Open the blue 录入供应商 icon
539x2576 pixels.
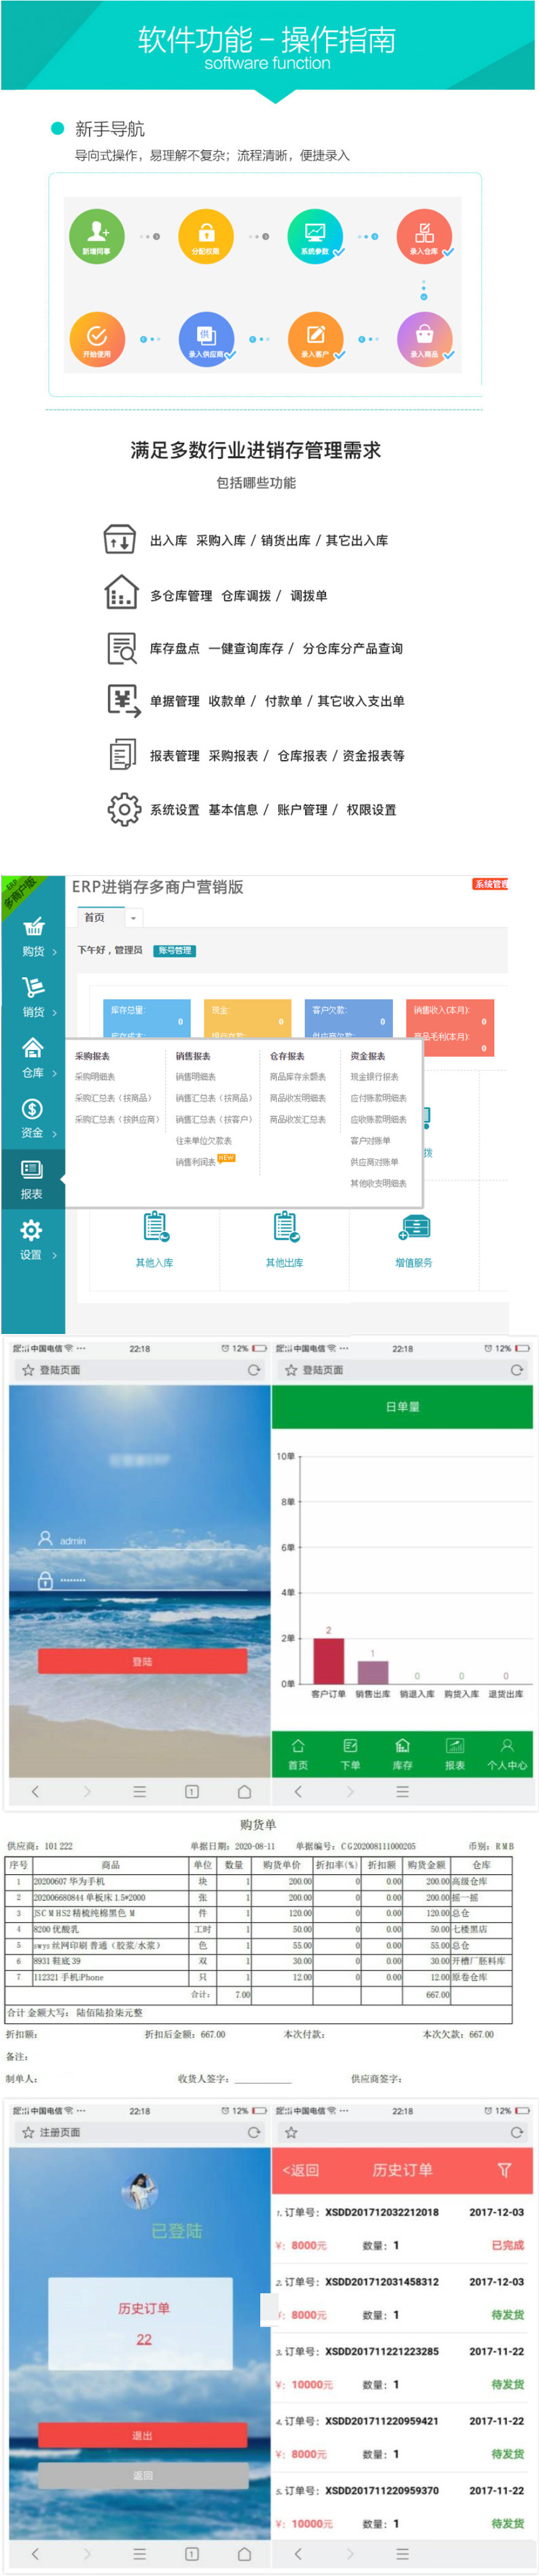point(206,339)
